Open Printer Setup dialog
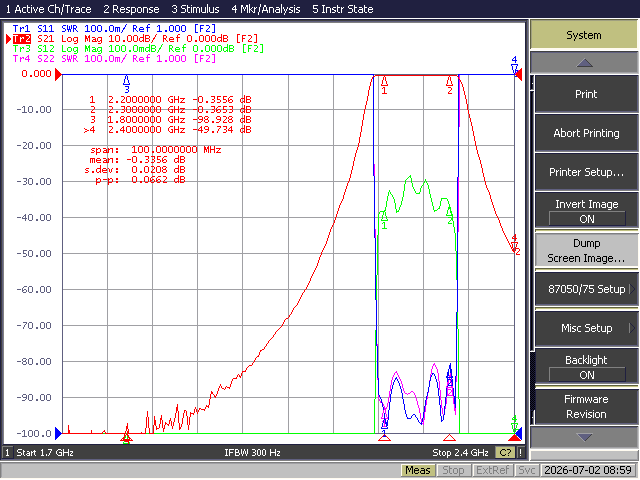This screenshot has height=480, width=640. click(x=586, y=172)
